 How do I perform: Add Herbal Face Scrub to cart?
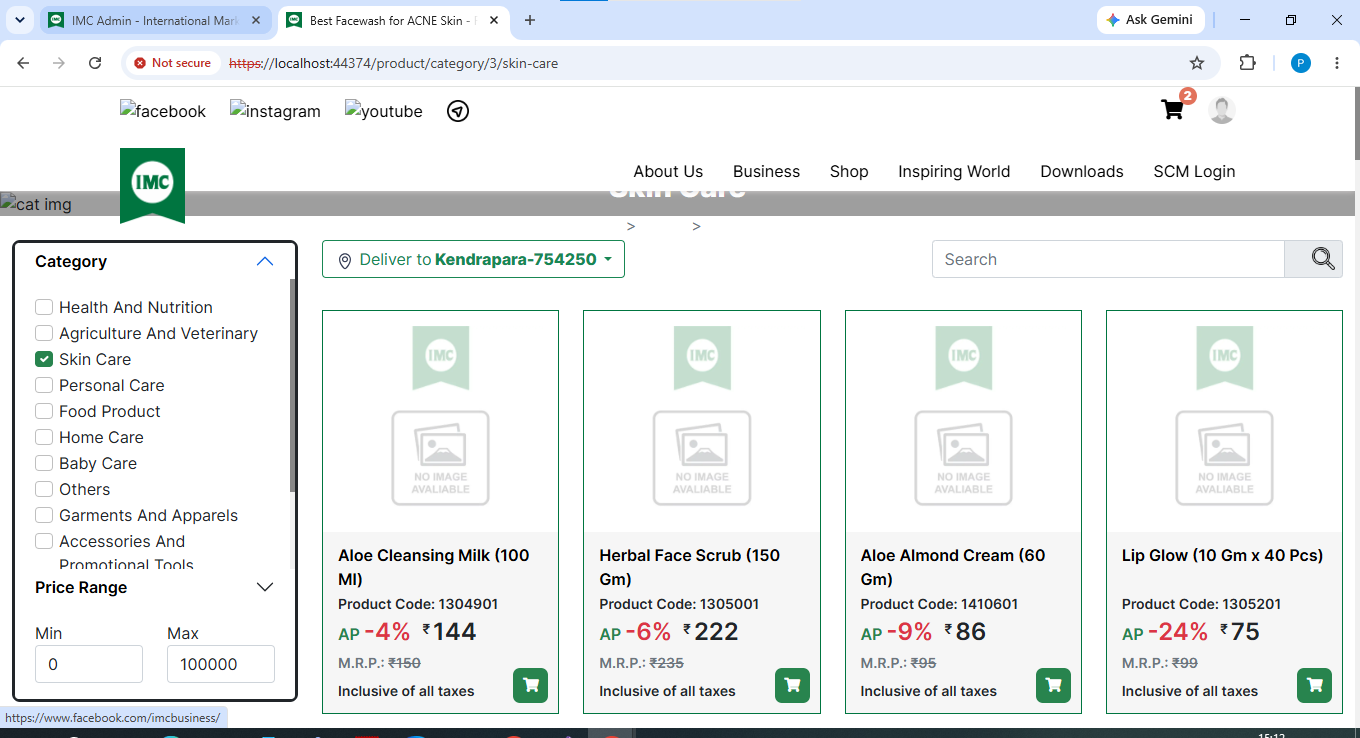point(792,685)
